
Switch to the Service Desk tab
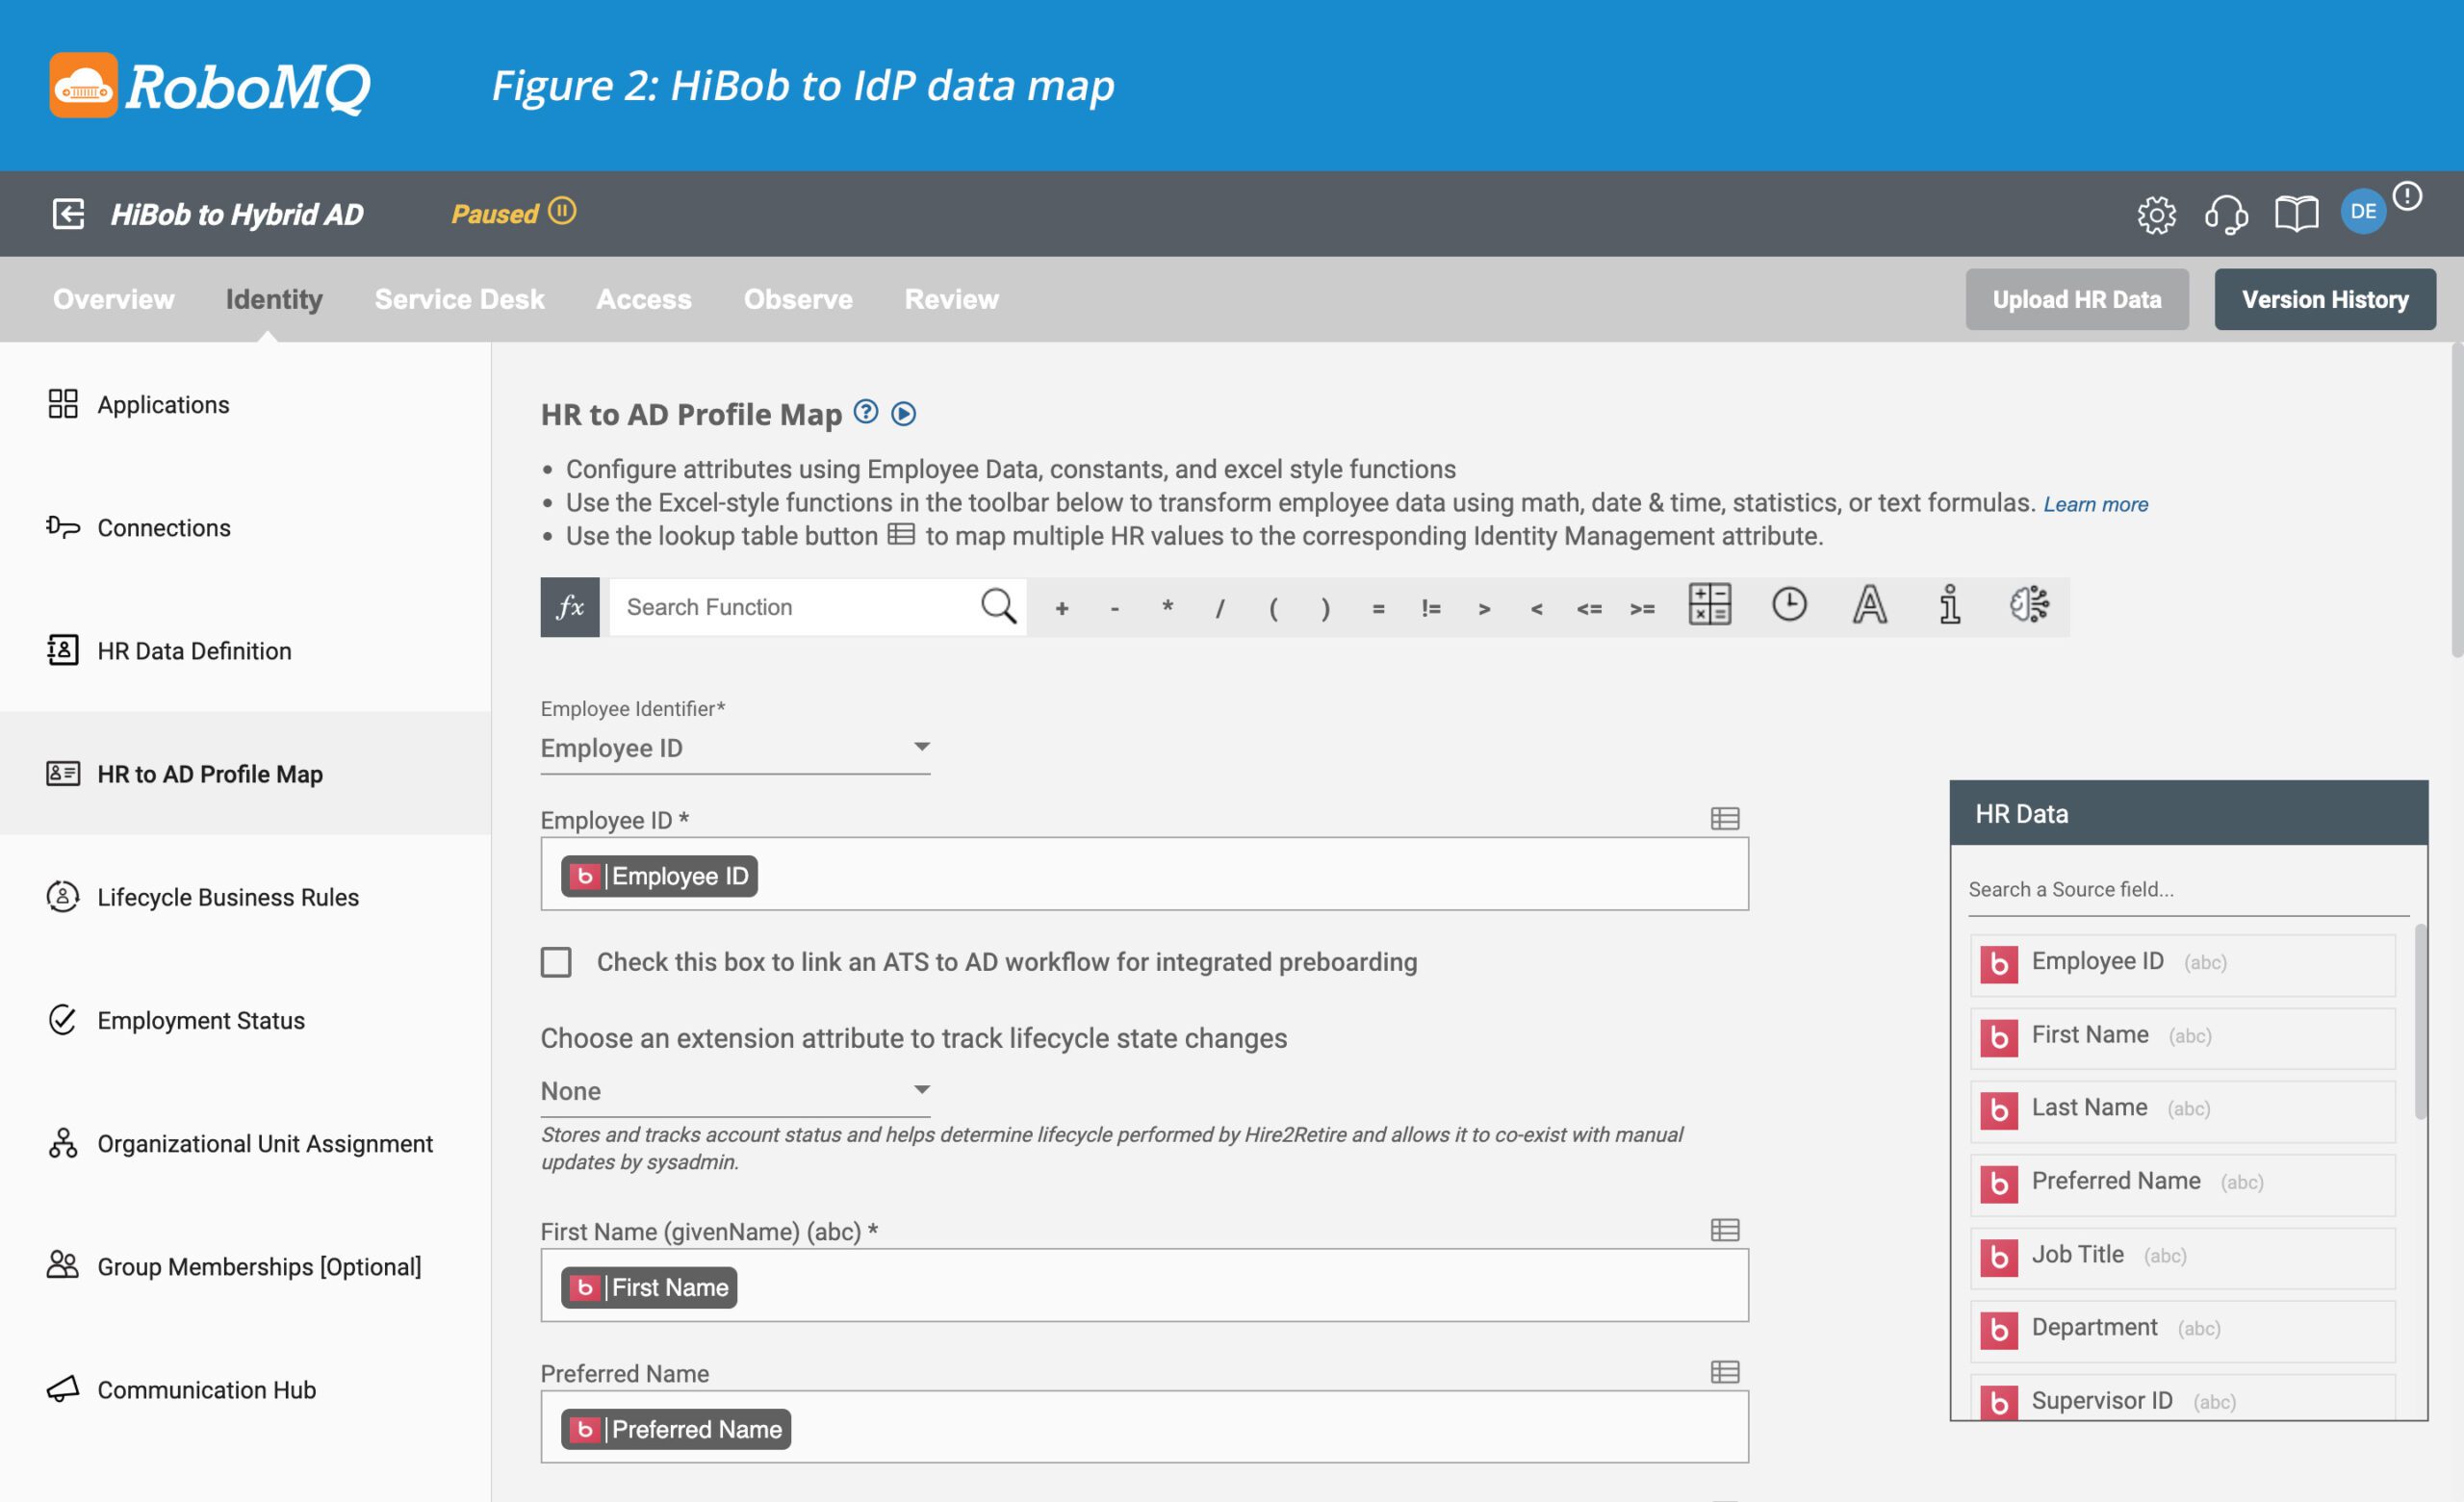[x=459, y=299]
